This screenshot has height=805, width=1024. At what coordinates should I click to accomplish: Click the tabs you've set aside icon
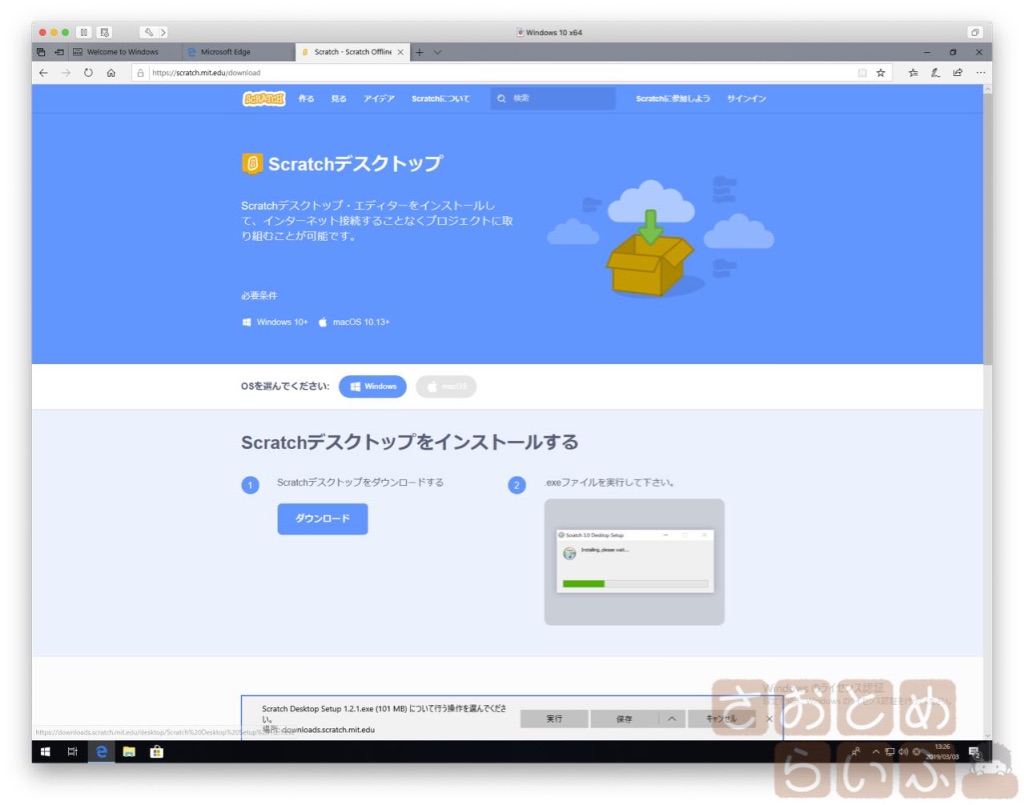click(41, 52)
